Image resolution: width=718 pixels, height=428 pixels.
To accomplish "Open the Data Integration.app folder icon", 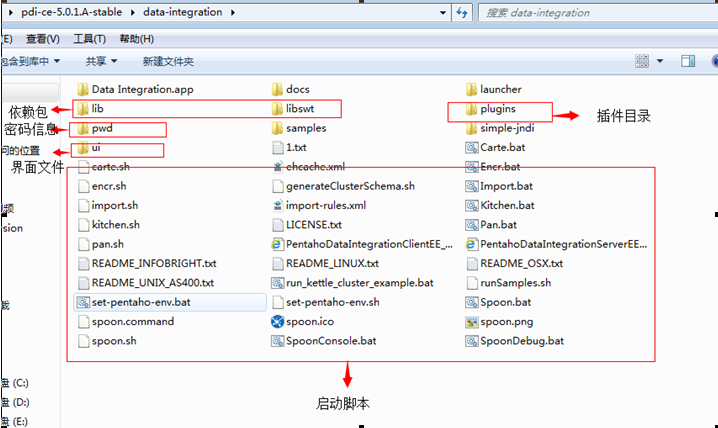I will [83, 89].
